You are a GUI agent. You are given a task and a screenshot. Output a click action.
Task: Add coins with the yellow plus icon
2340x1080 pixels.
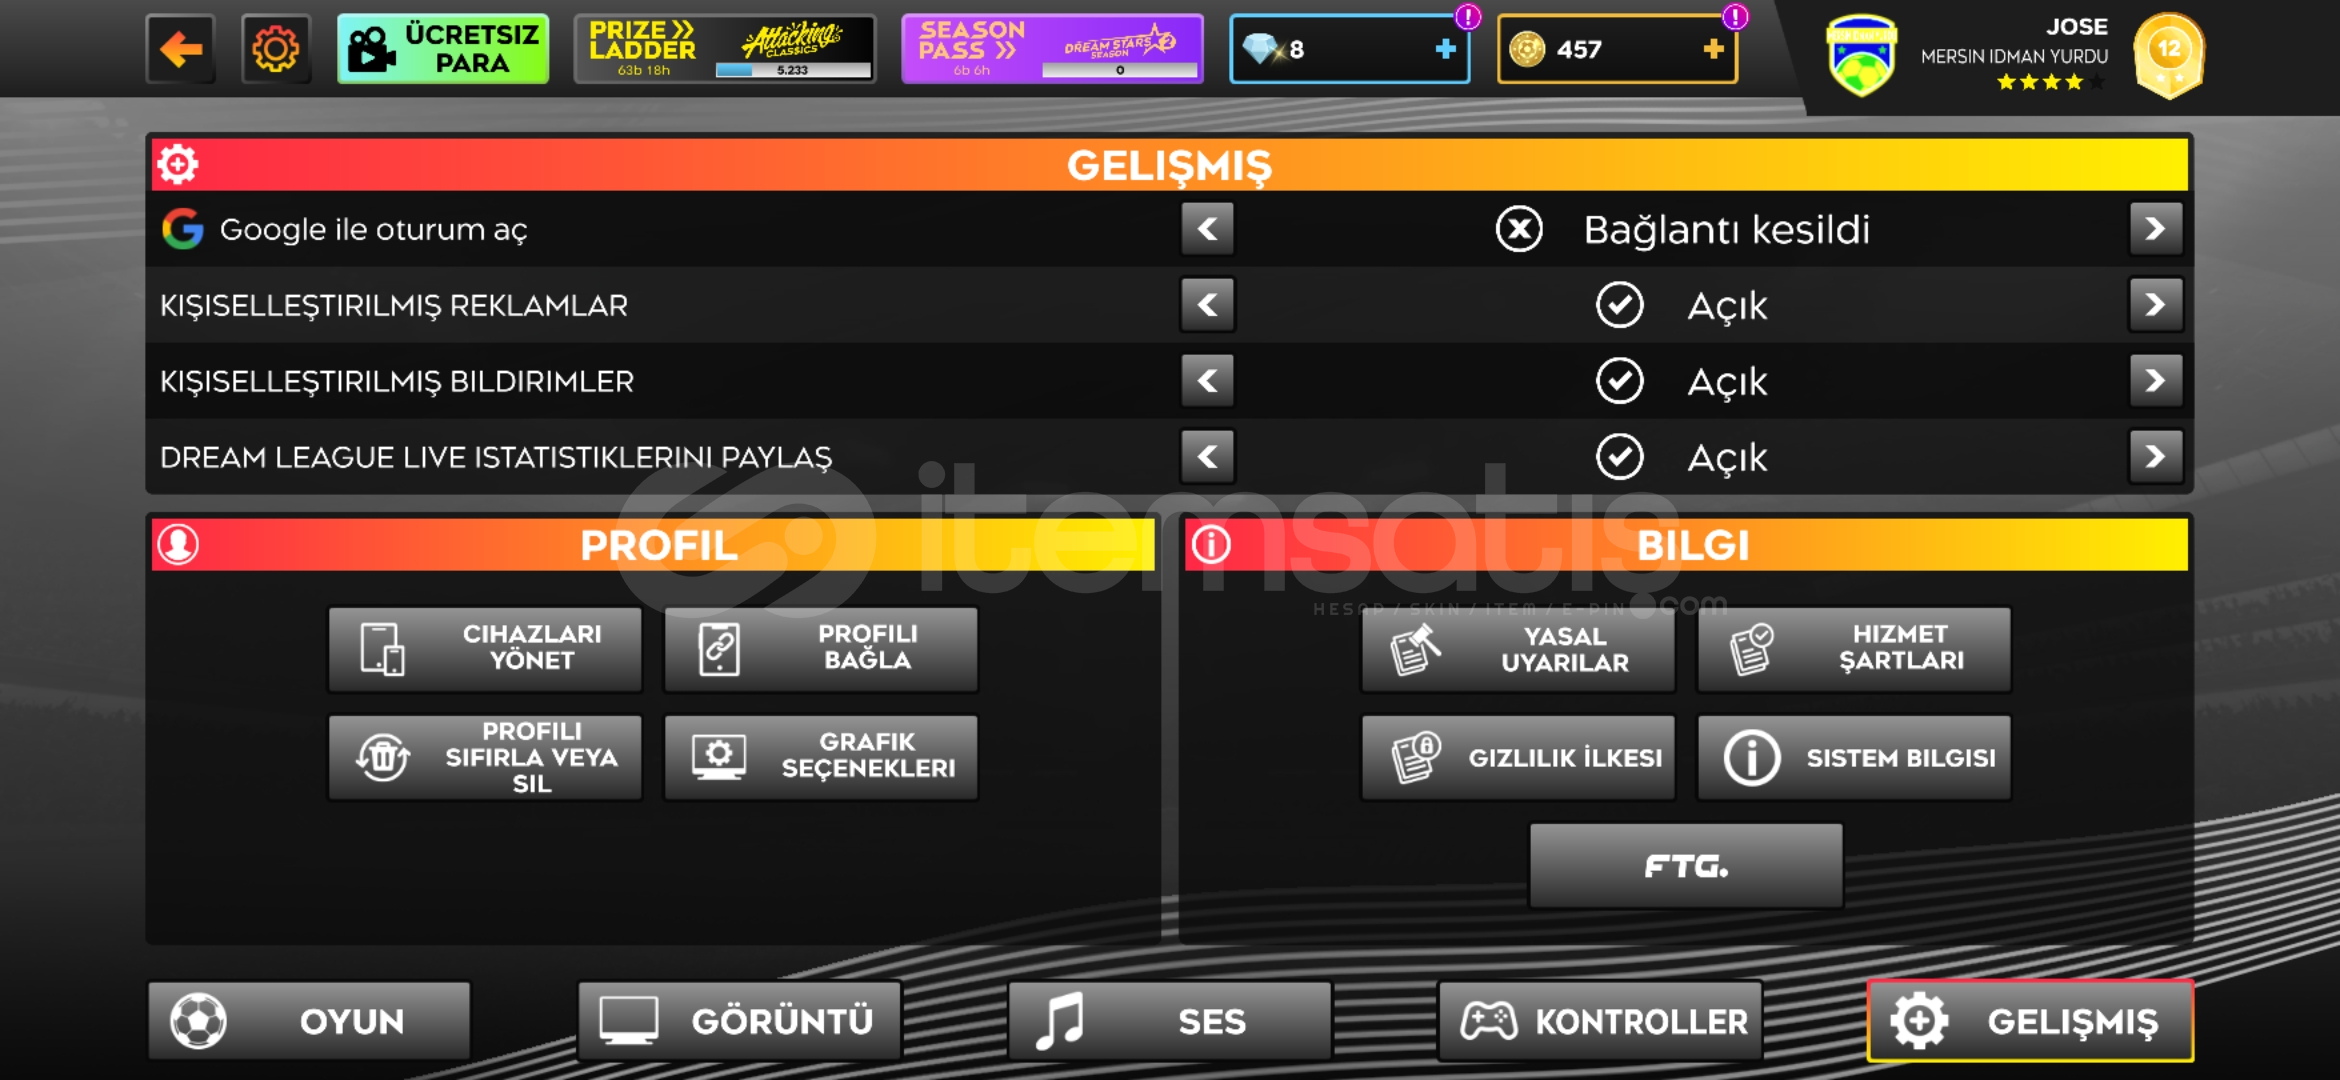(x=1713, y=48)
